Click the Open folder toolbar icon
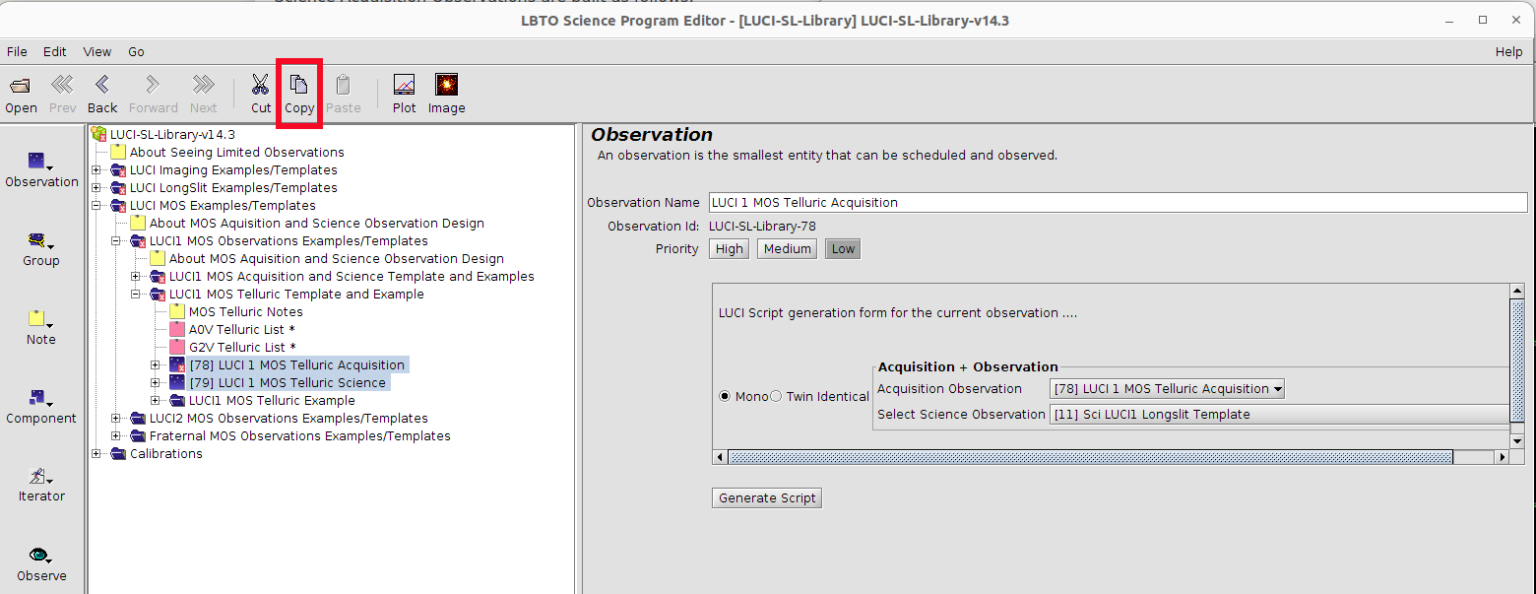 (20, 86)
